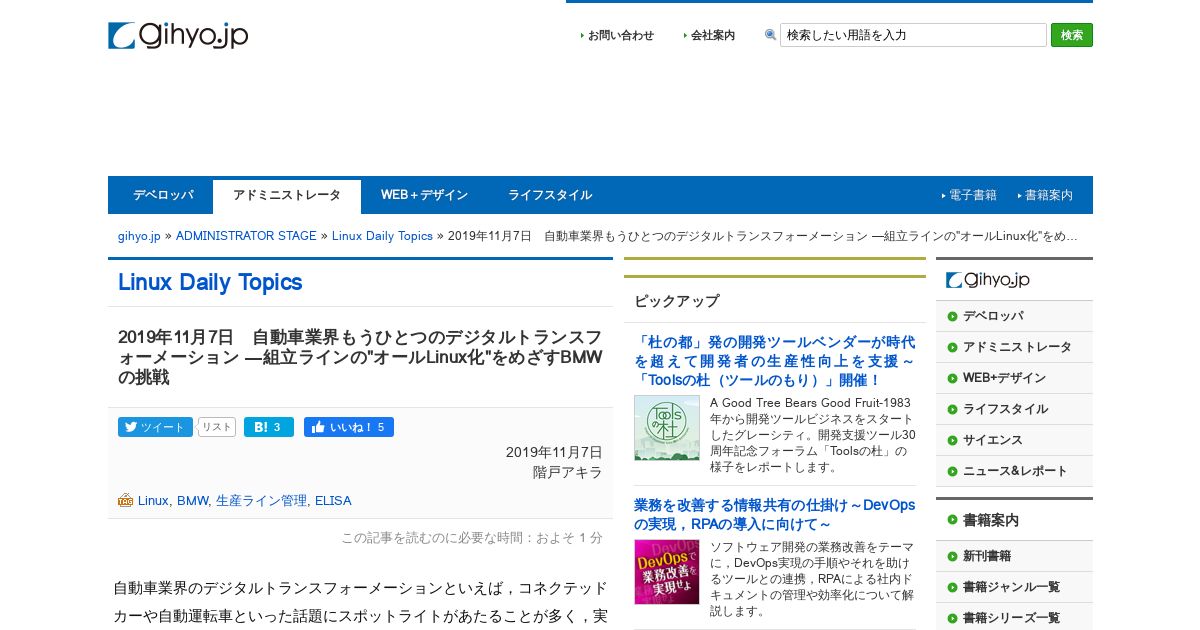Viewport: 1200px width, 630px height.
Task: Click the Linux Daily Topics heading
Action: coord(210,282)
